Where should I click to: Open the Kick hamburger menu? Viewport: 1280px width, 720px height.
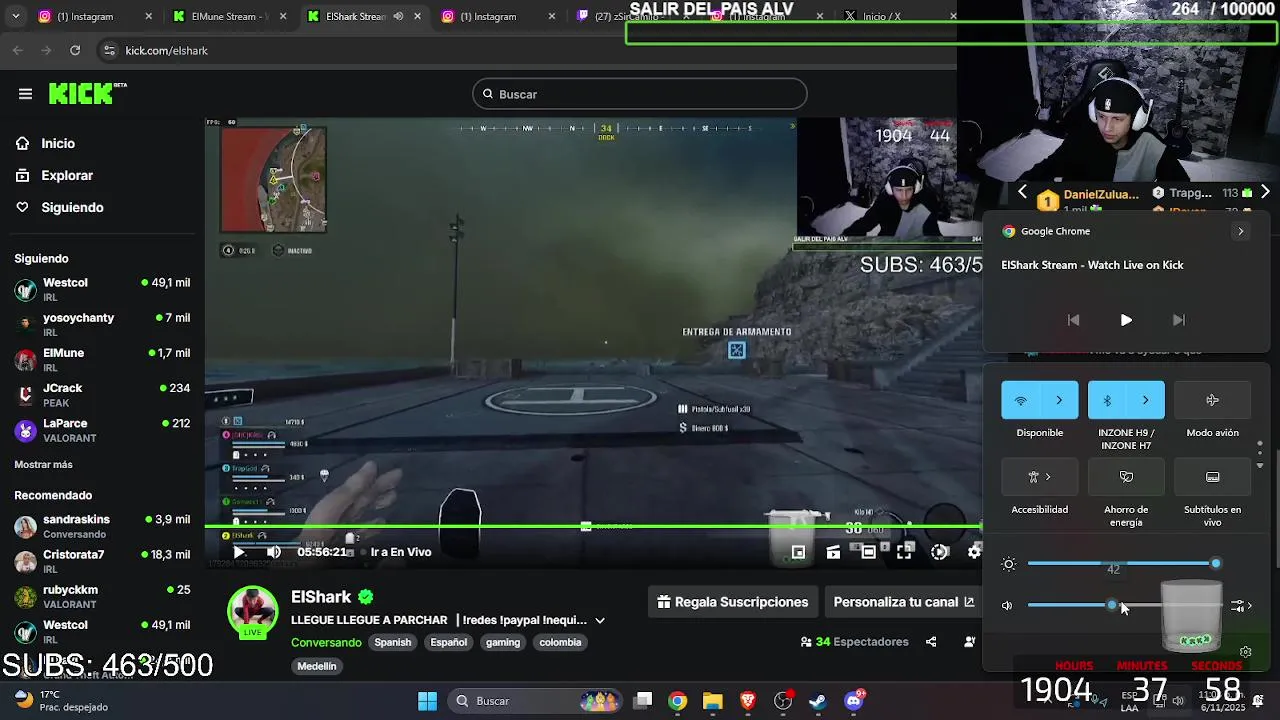(25, 94)
